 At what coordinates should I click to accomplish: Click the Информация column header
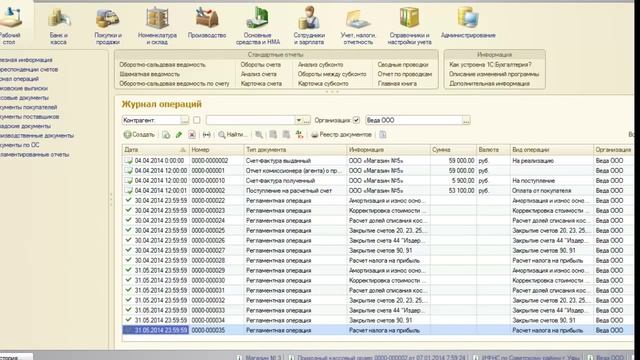[388, 150]
